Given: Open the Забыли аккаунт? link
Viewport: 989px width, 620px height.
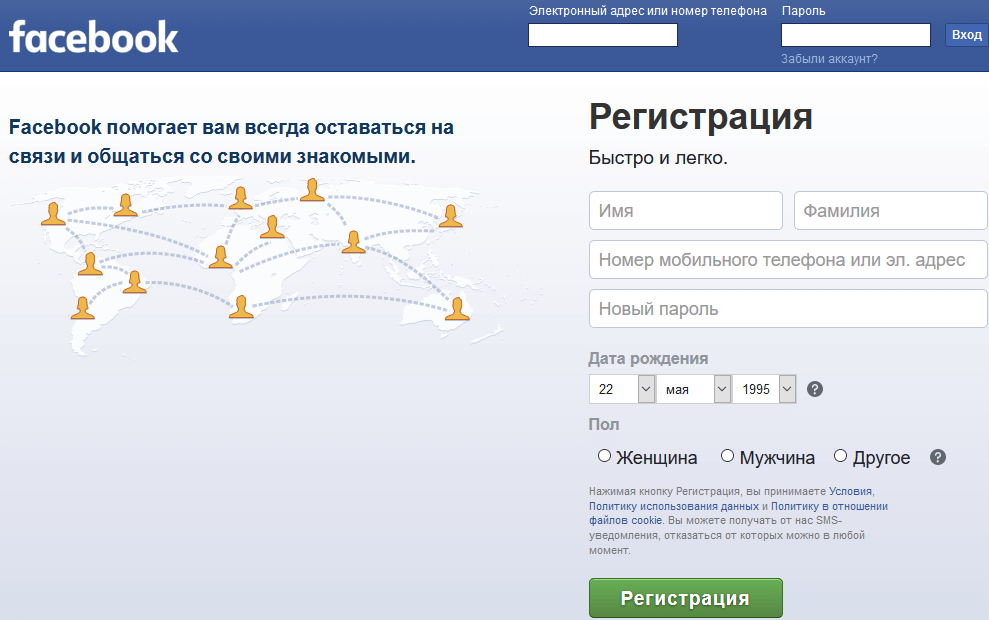Looking at the screenshot, I should tap(829, 59).
